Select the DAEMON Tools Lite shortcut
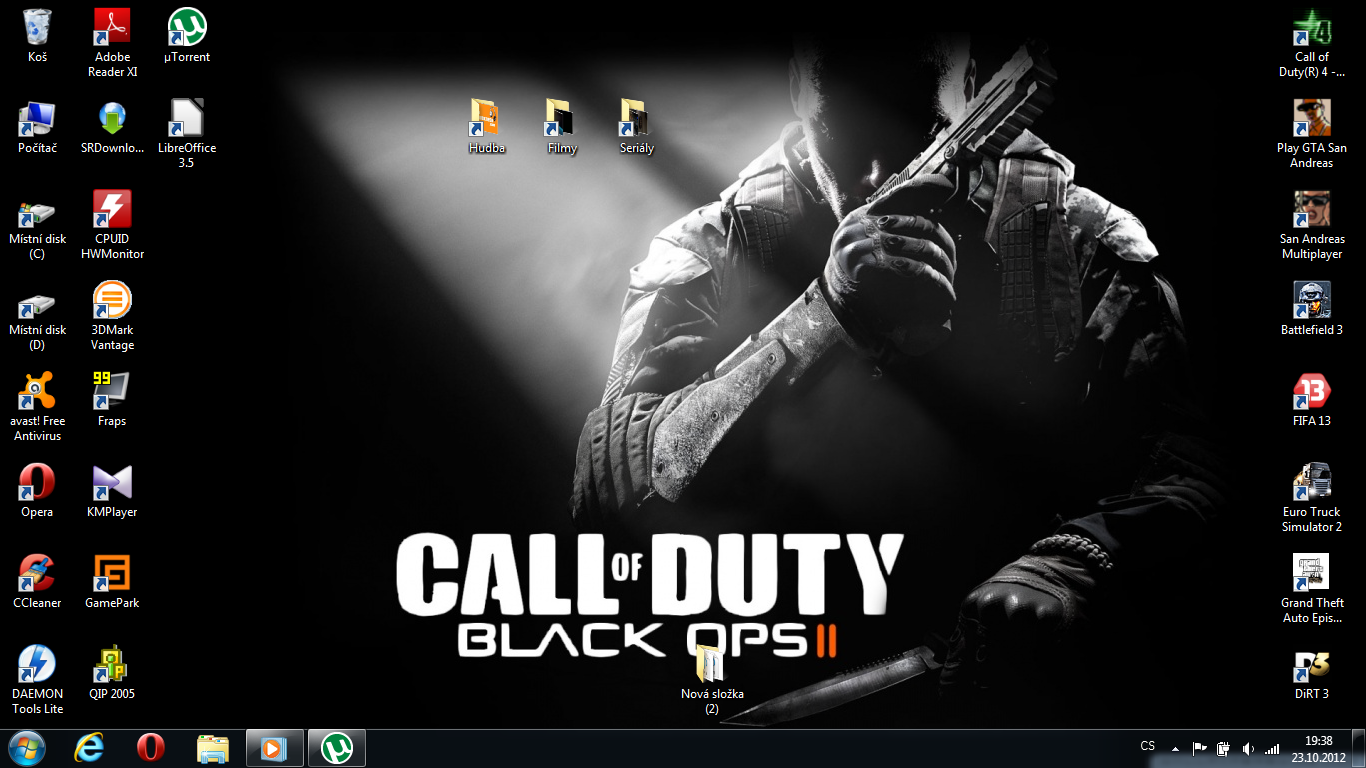This screenshot has height=768, width=1366. tap(37, 680)
